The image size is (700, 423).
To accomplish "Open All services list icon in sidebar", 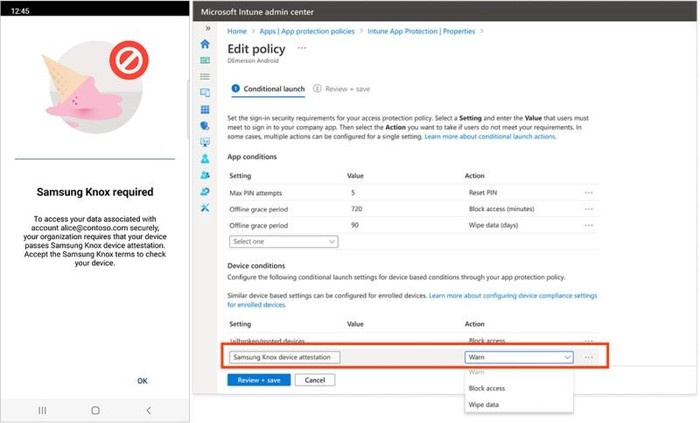I will pyautogui.click(x=206, y=76).
